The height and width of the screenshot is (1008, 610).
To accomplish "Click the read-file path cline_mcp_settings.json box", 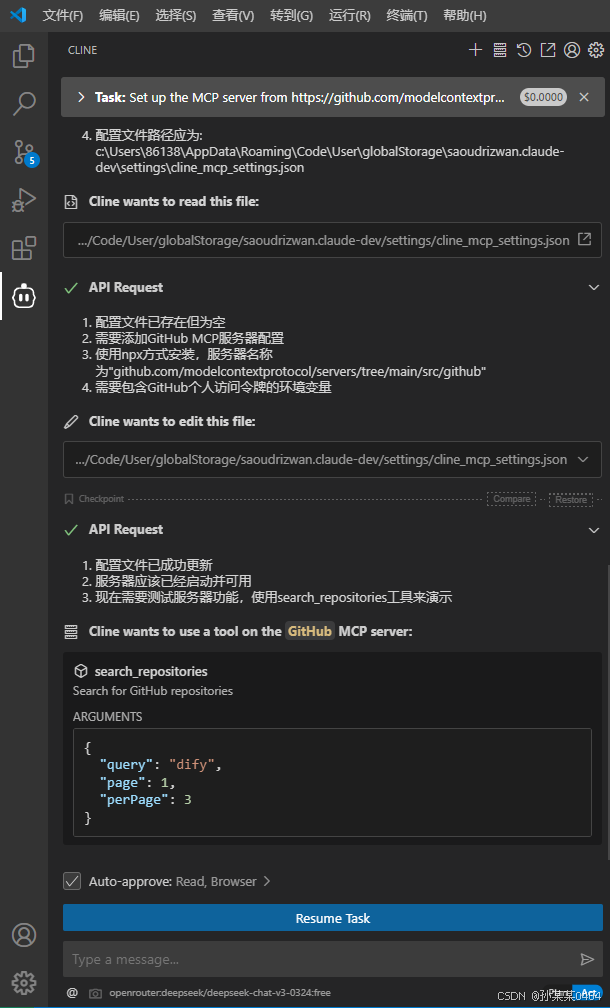I will (x=332, y=240).
